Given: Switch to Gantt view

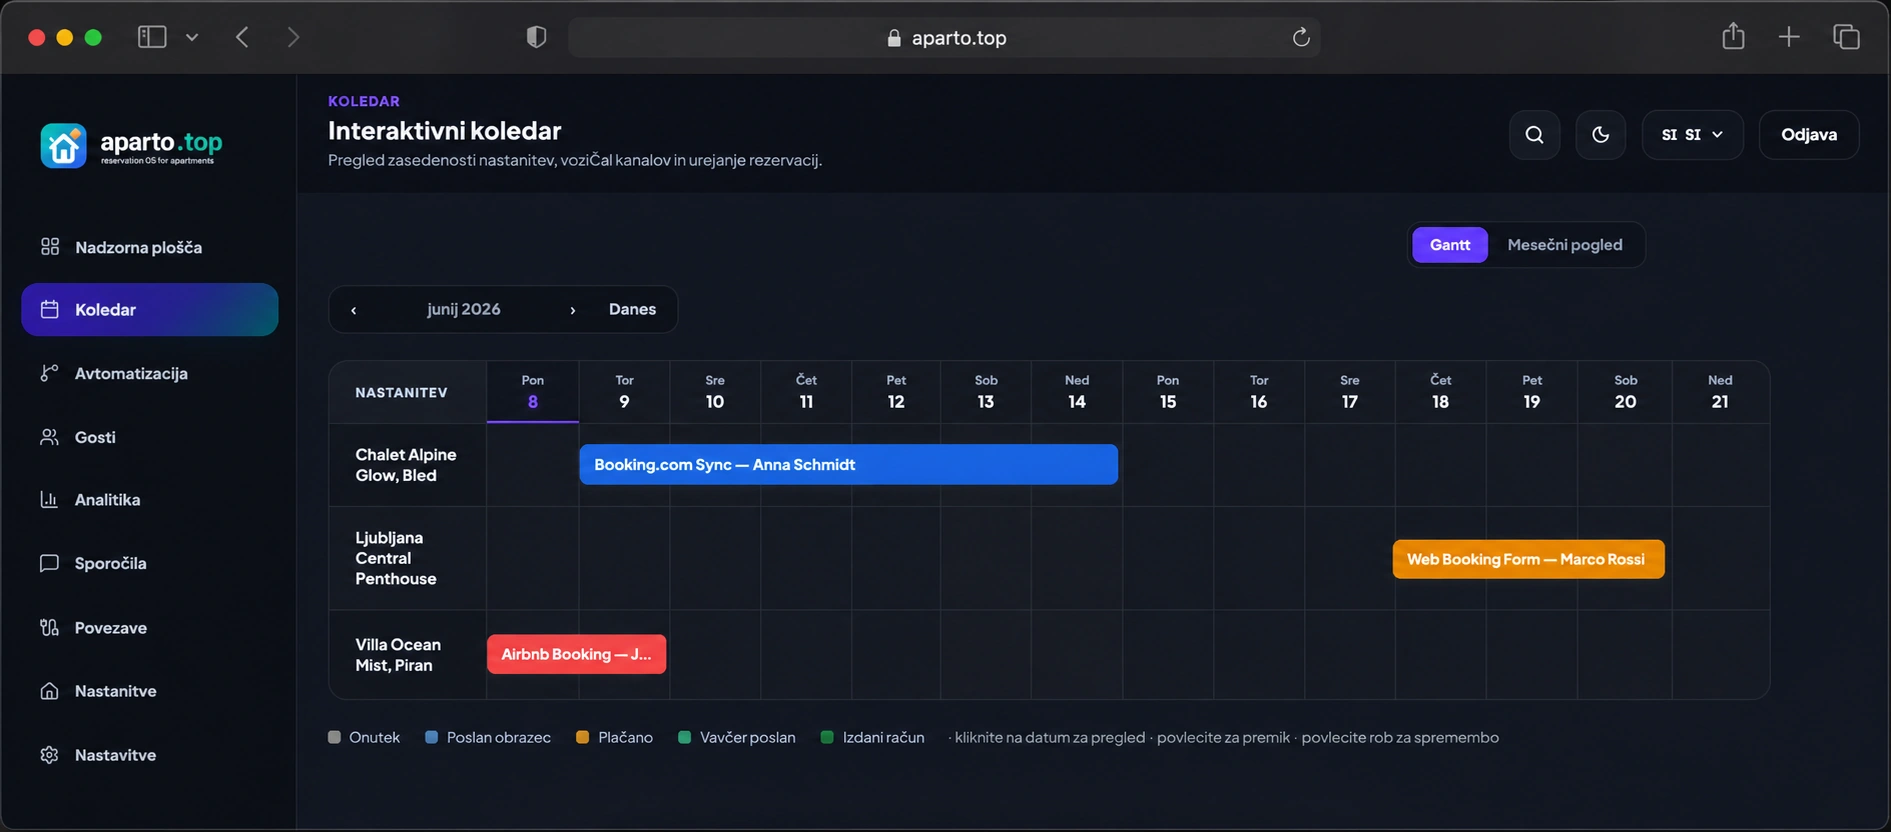Looking at the screenshot, I should (1450, 244).
